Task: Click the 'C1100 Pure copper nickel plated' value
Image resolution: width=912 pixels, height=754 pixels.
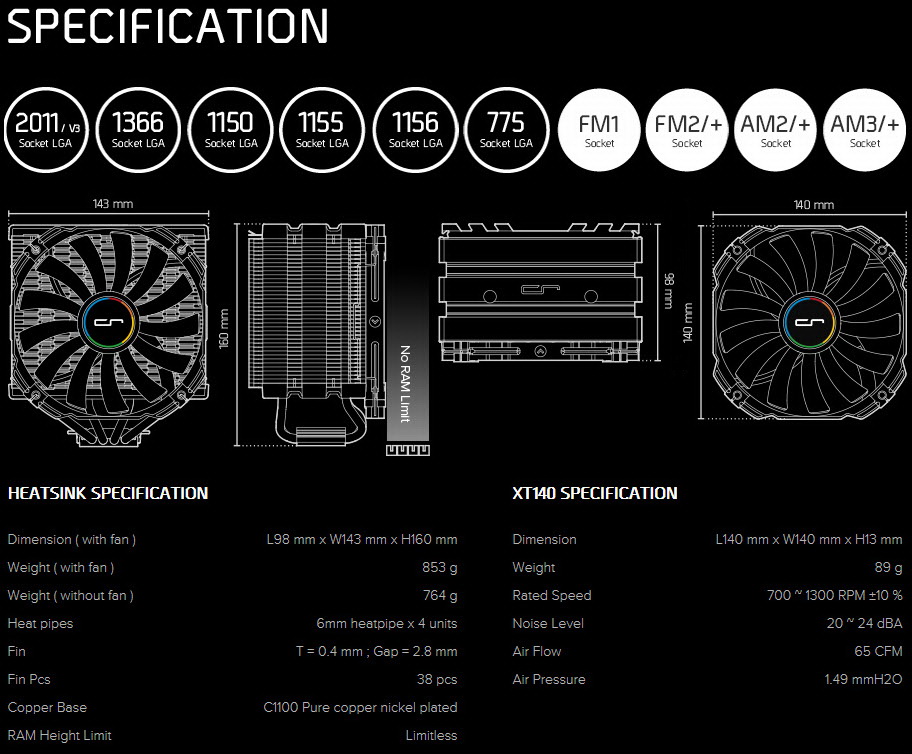Action: point(361,707)
